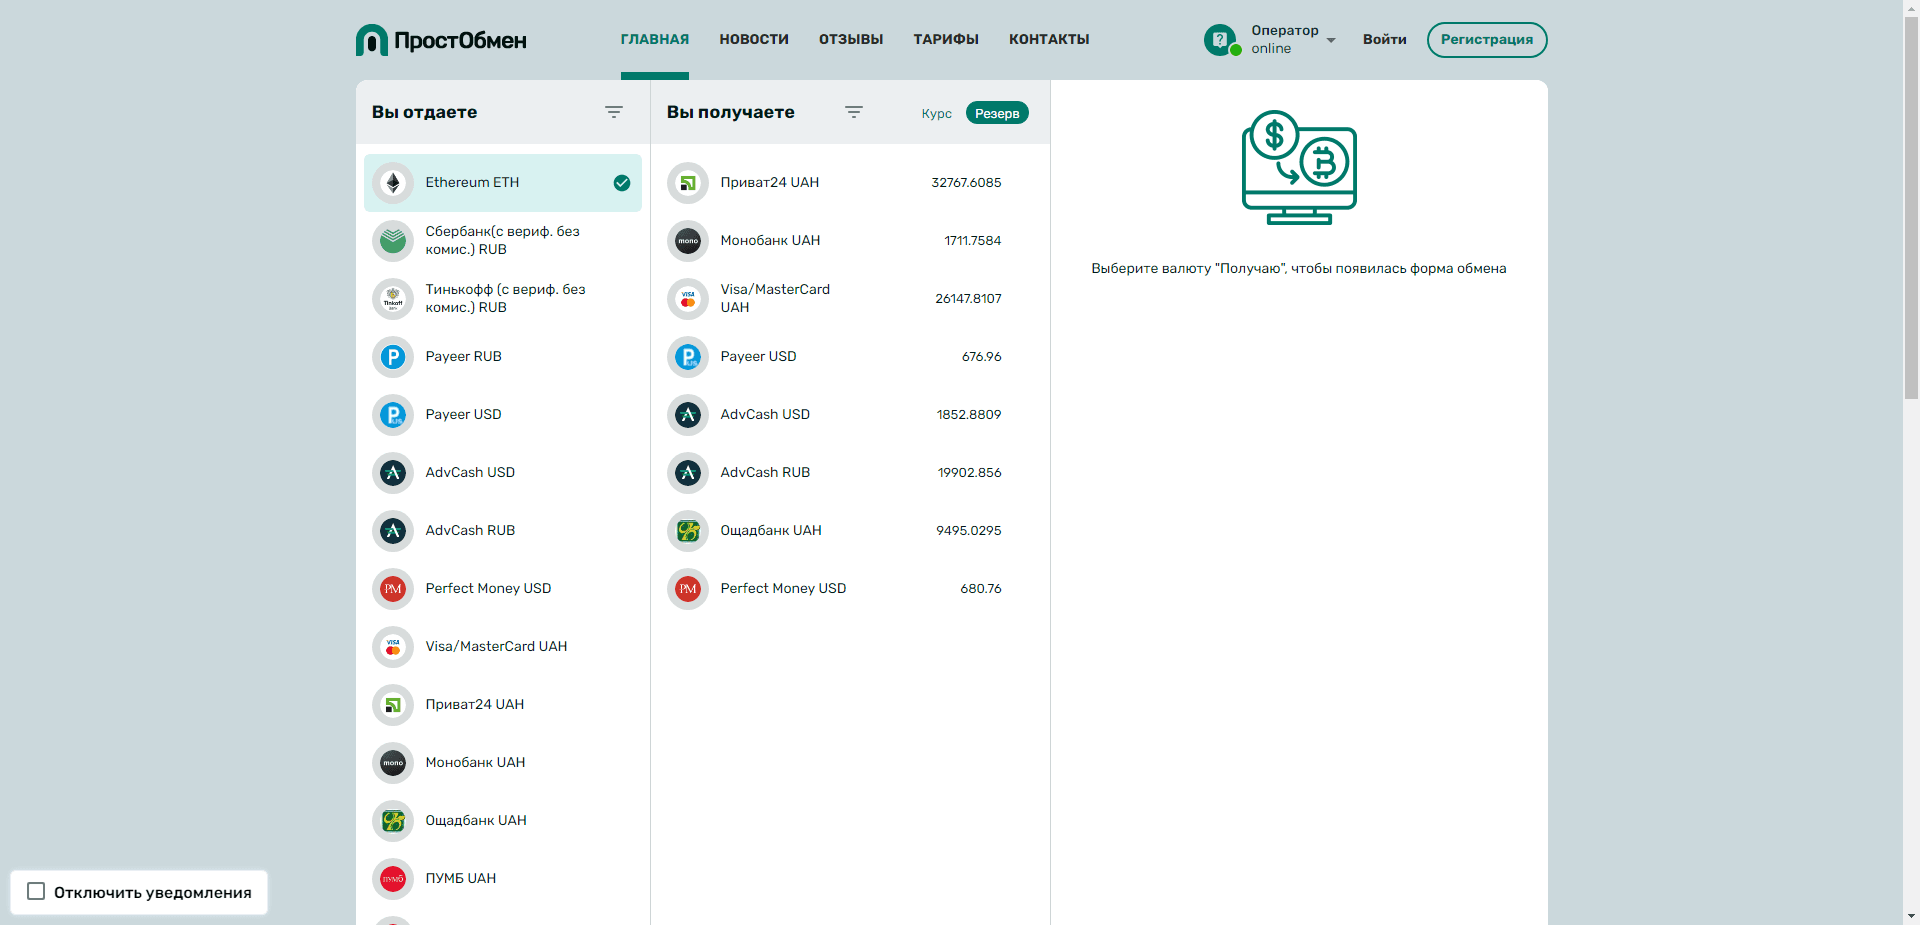Open the Тарифы menu item
This screenshot has height=925, width=1920.
[x=945, y=39]
